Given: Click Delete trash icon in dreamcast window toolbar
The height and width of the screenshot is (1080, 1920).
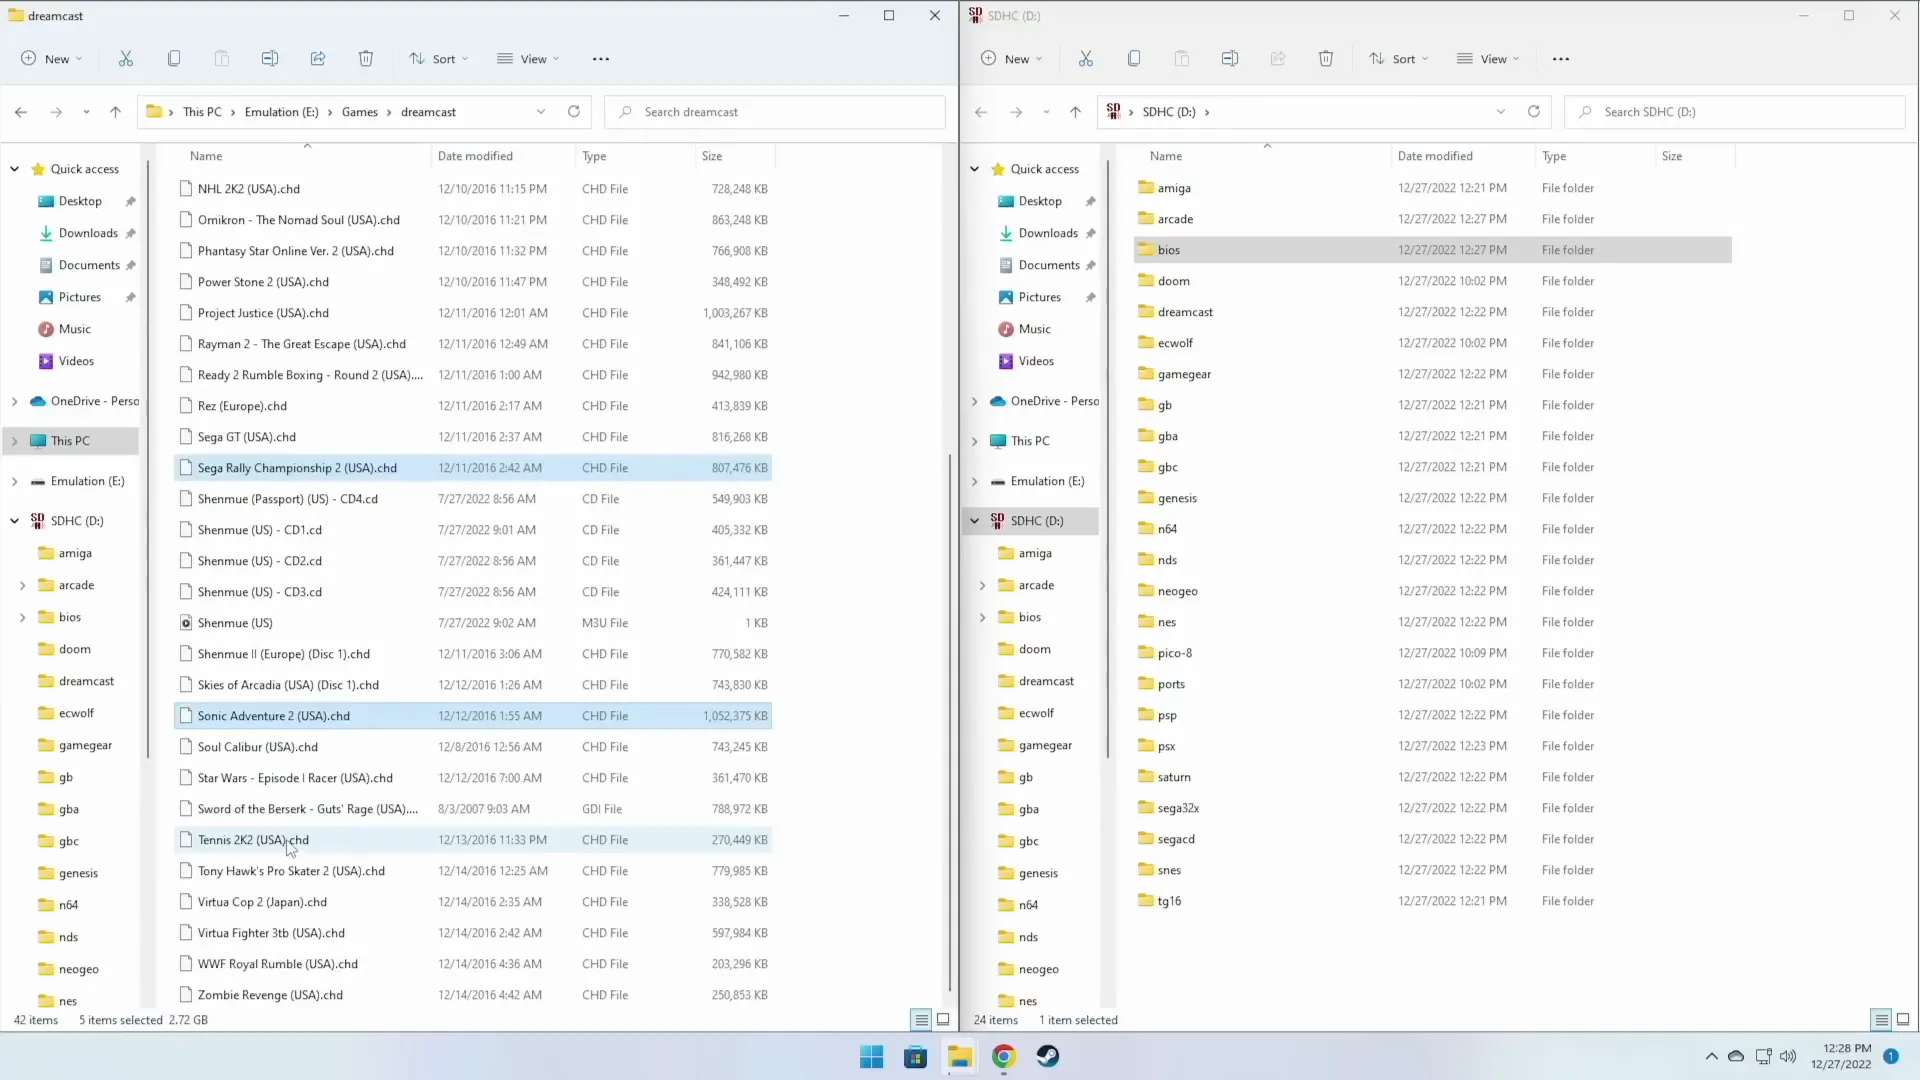Looking at the screenshot, I should click(x=366, y=58).
